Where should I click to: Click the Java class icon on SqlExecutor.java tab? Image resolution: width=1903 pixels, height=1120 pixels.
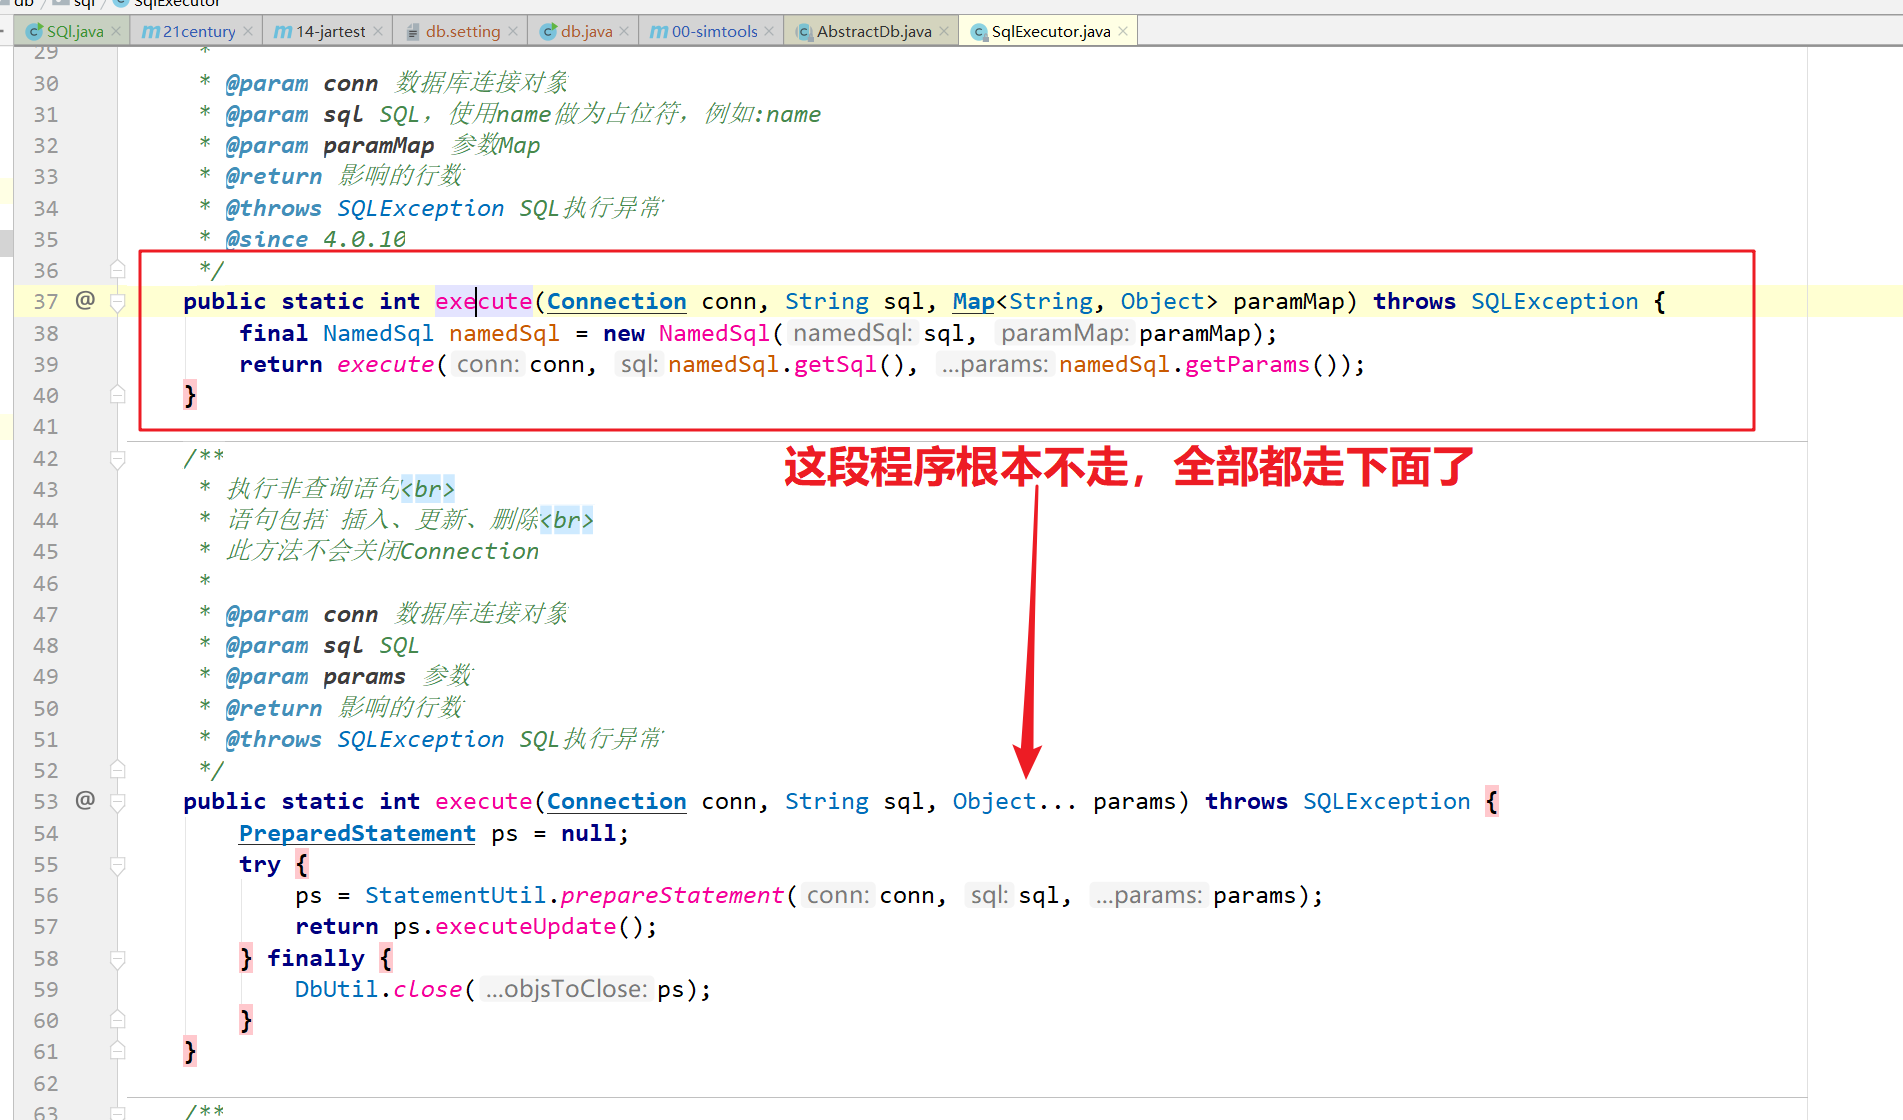pos(978,31)
